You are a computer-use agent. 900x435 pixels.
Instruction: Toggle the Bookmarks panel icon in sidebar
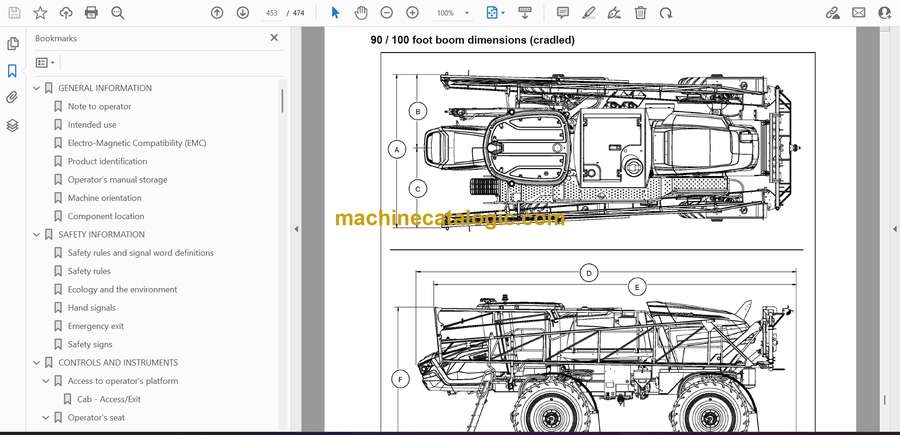(12, 71)
